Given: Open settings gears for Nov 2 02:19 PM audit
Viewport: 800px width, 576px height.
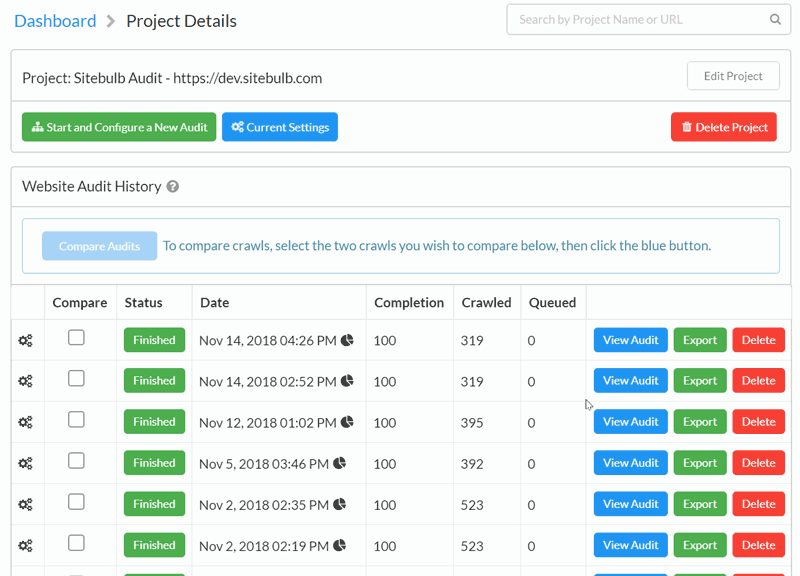Looking at the screenshot, I should (26, 546).
